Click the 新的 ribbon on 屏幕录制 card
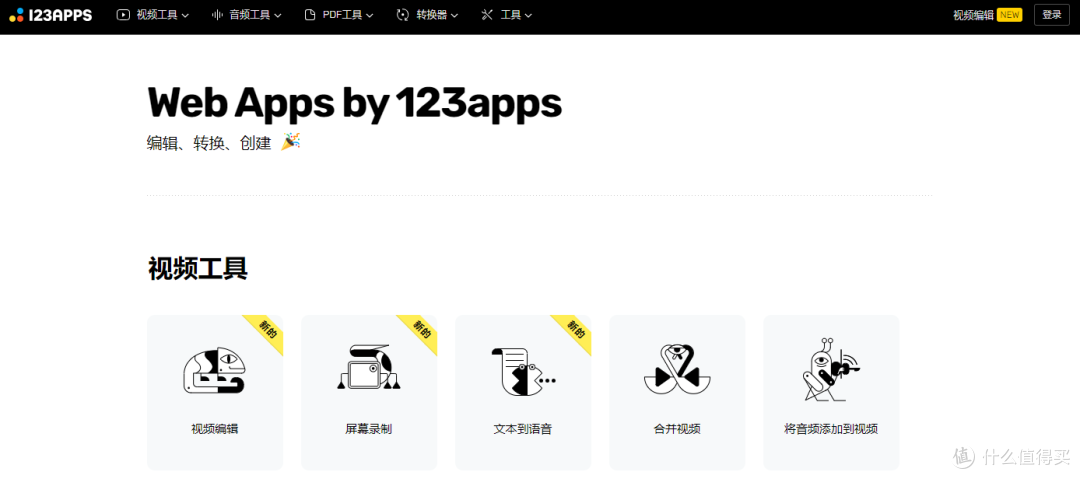 tap(422, 330)
